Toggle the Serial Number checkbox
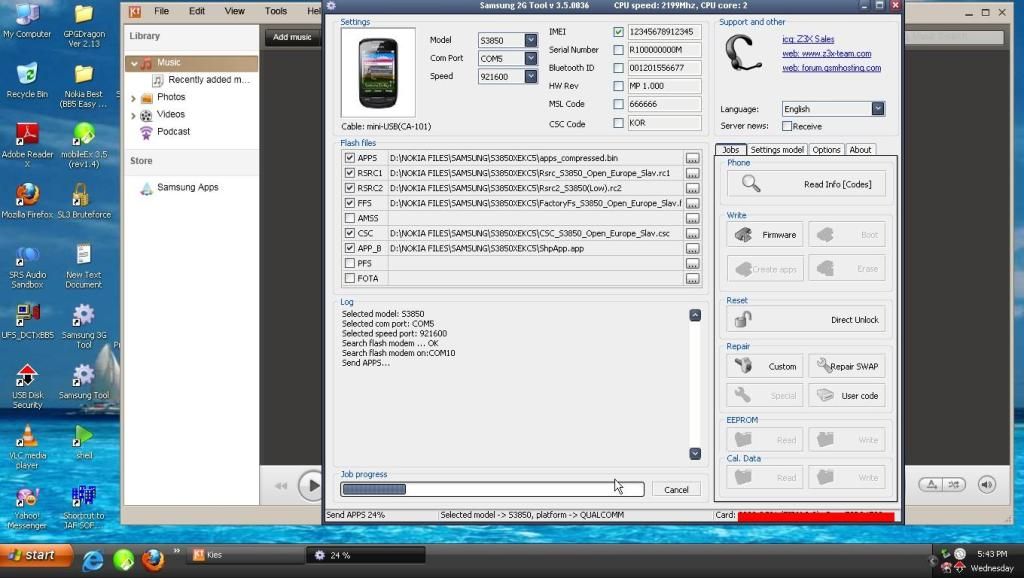 pos(618,50)
